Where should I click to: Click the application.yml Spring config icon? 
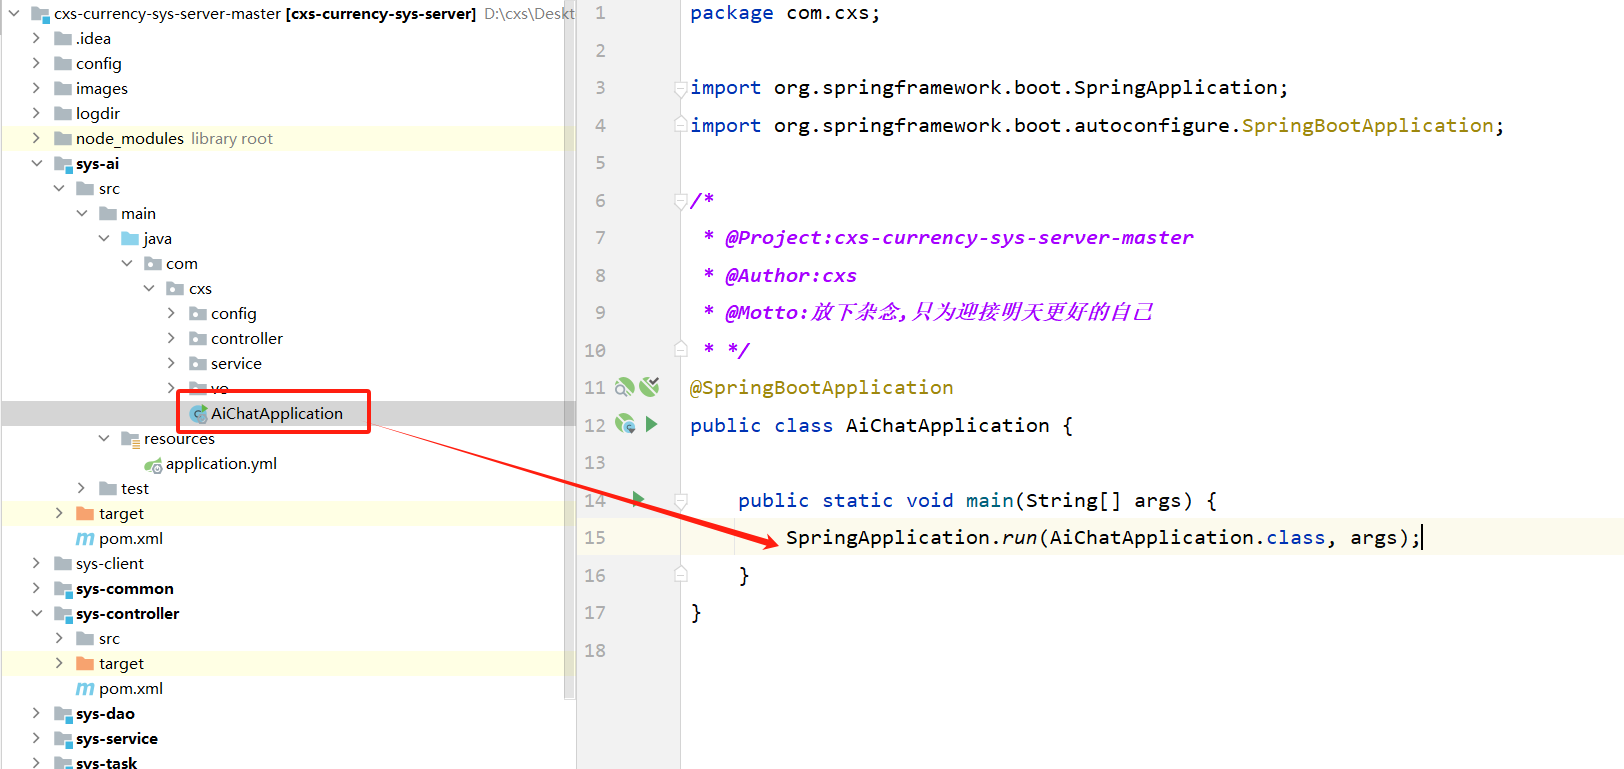tap(153, 465)
